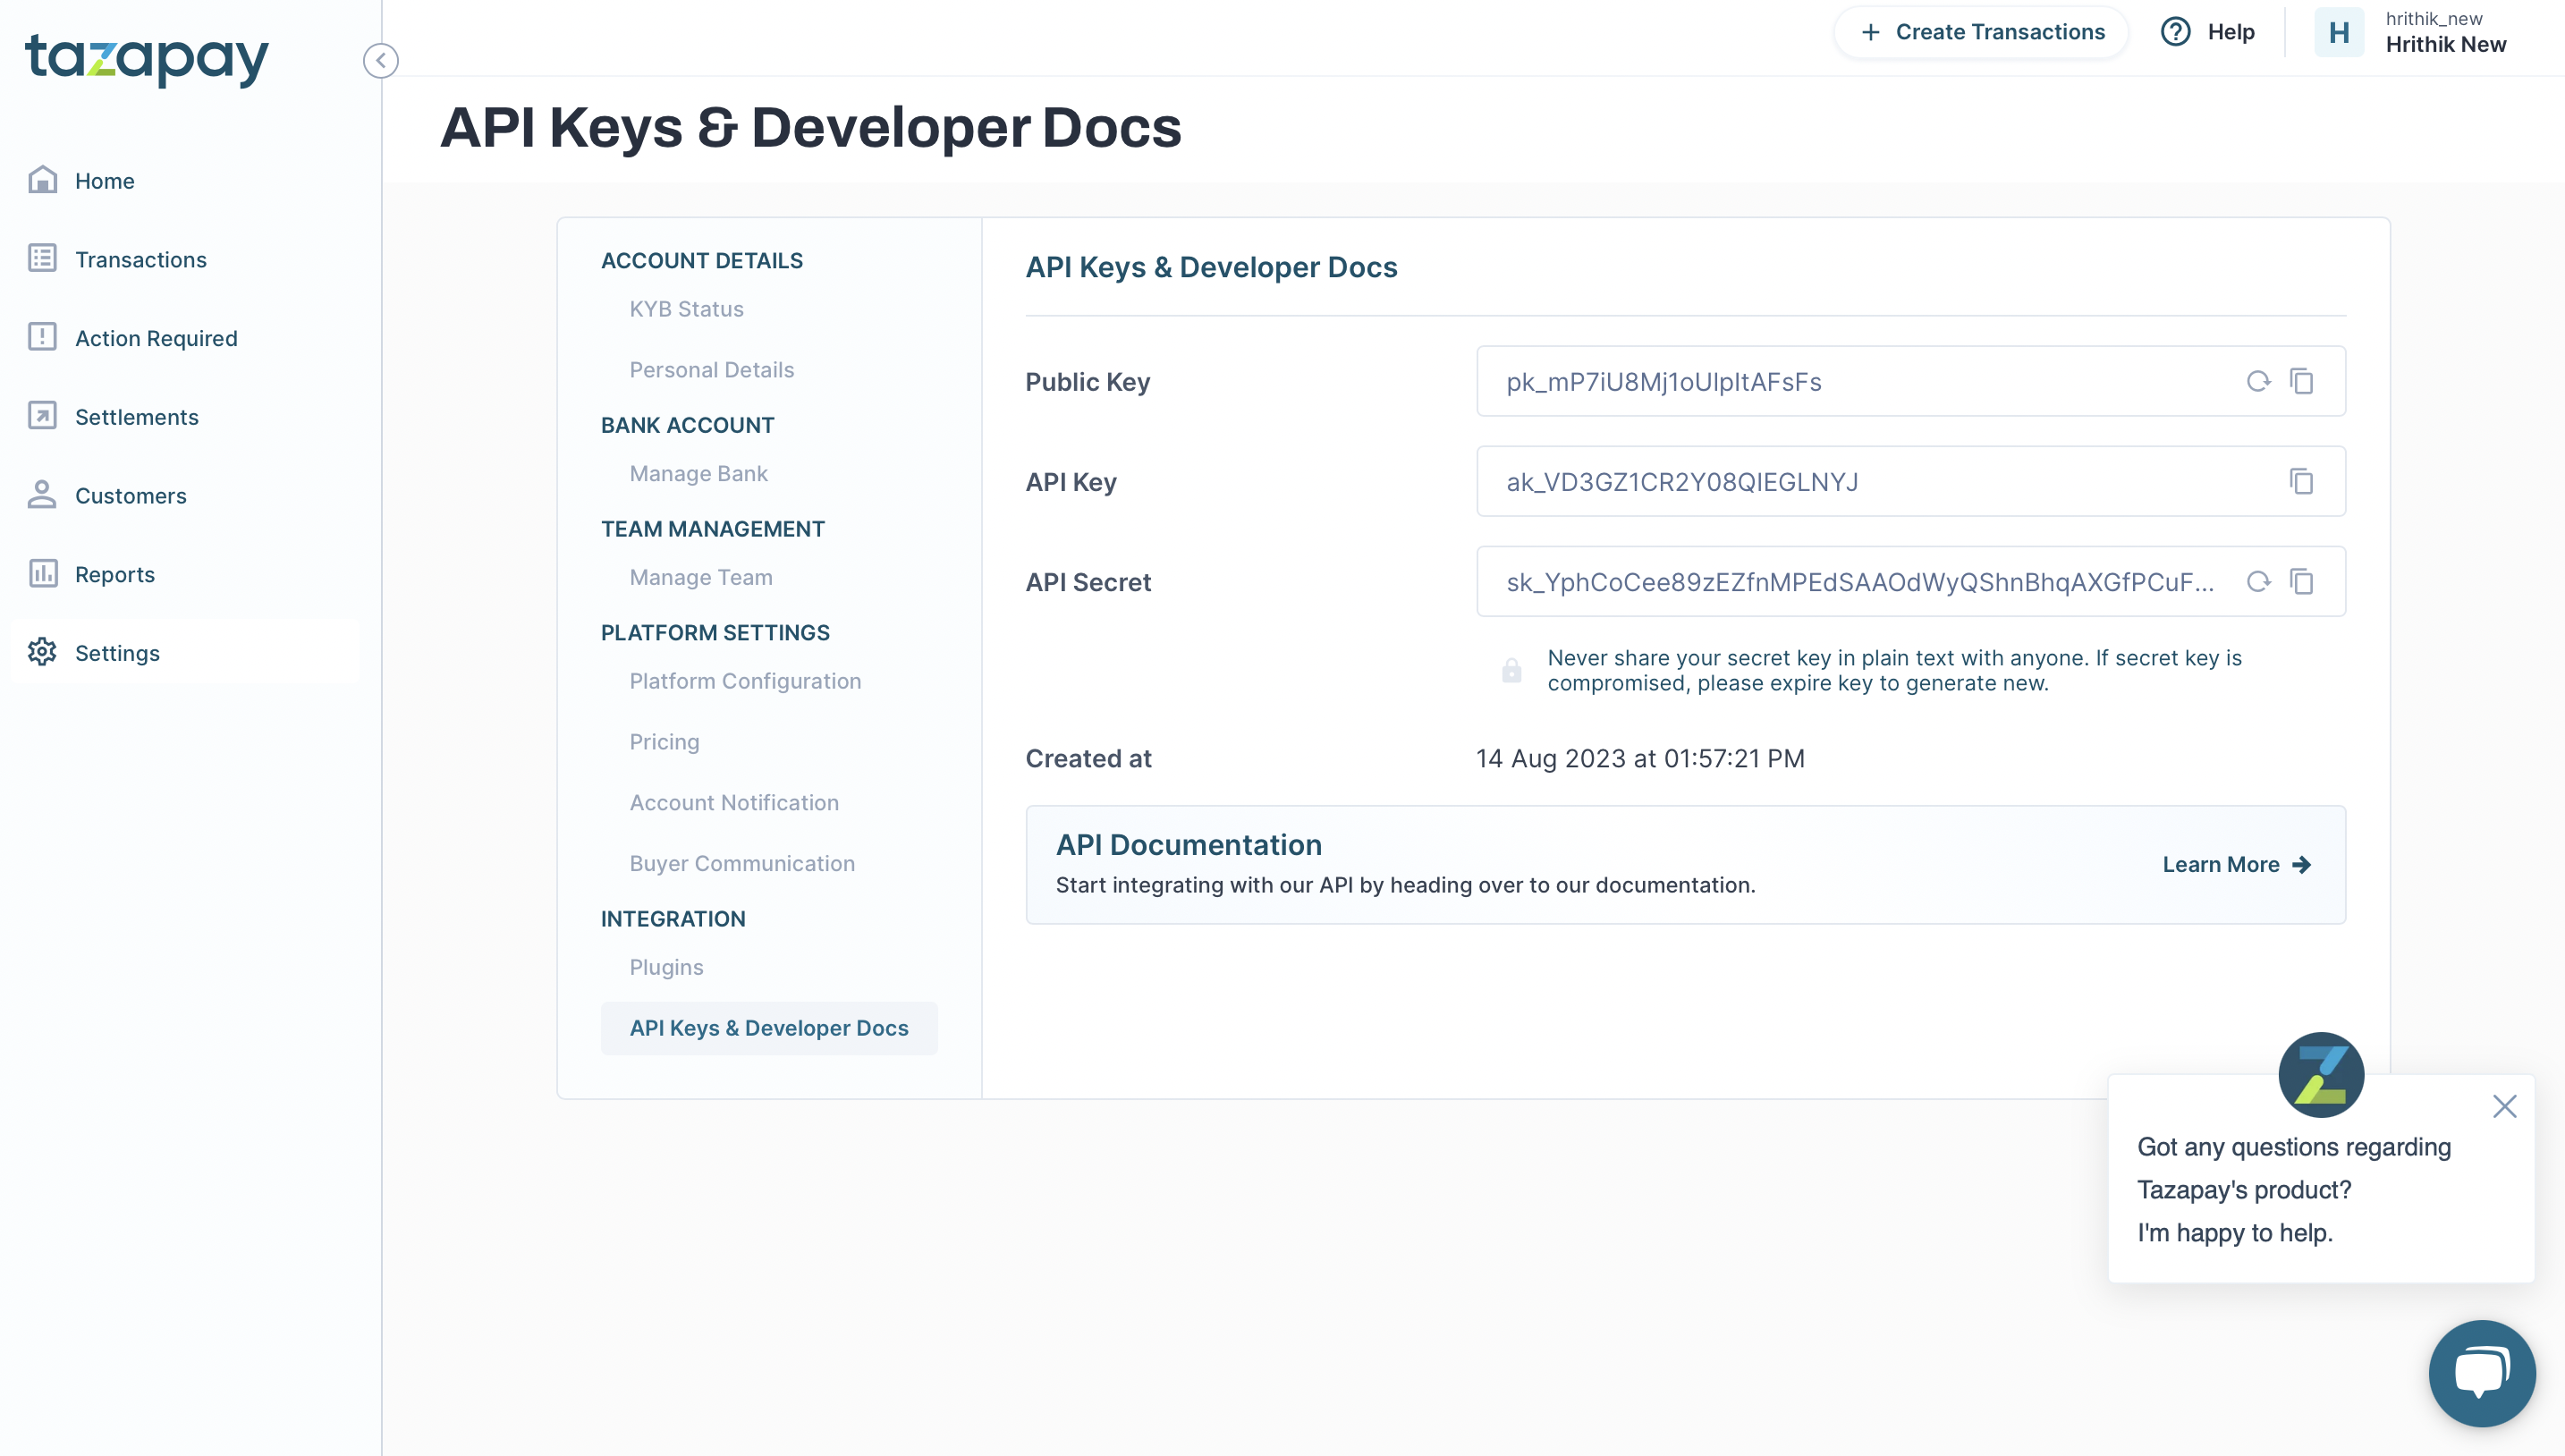Viewport: 2565px width, 1456px height.
Task: Click the Help question mark icon
Action: [2175, 32]
